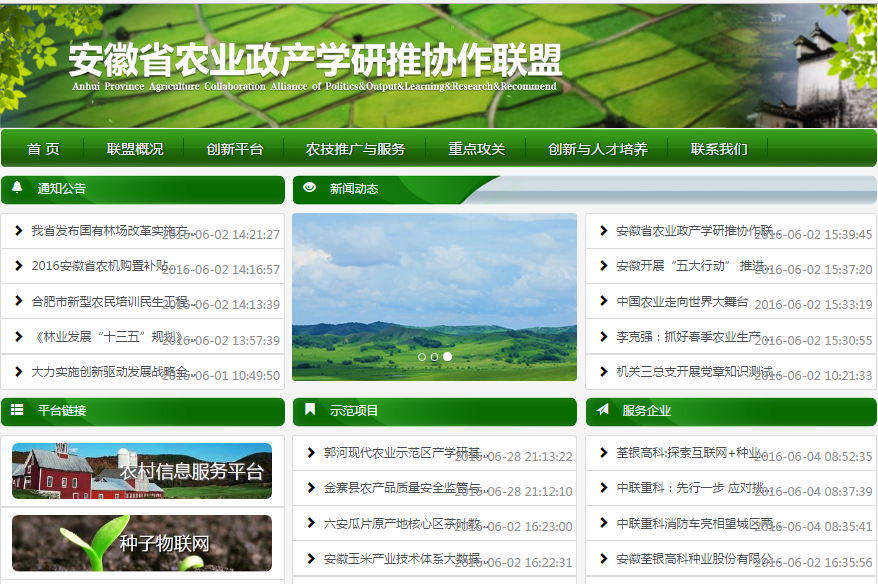The image size is (878, 584).
Task: Select the second slideshow indicator dot
Action: coord(435,357)
